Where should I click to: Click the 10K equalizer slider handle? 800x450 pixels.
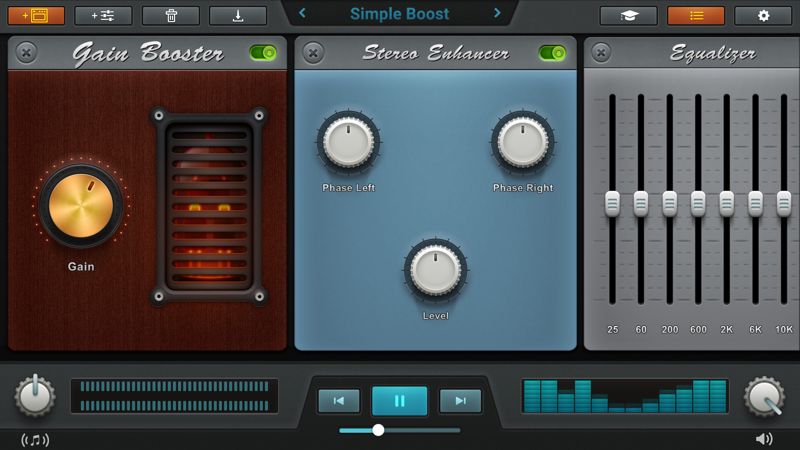pos(784,204)
